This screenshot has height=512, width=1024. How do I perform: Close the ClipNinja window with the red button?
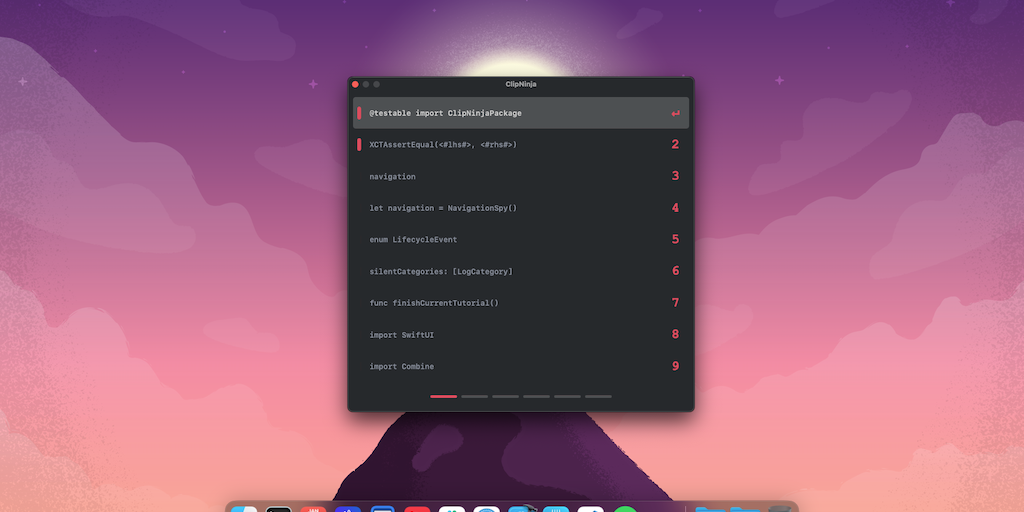[355, 84]
